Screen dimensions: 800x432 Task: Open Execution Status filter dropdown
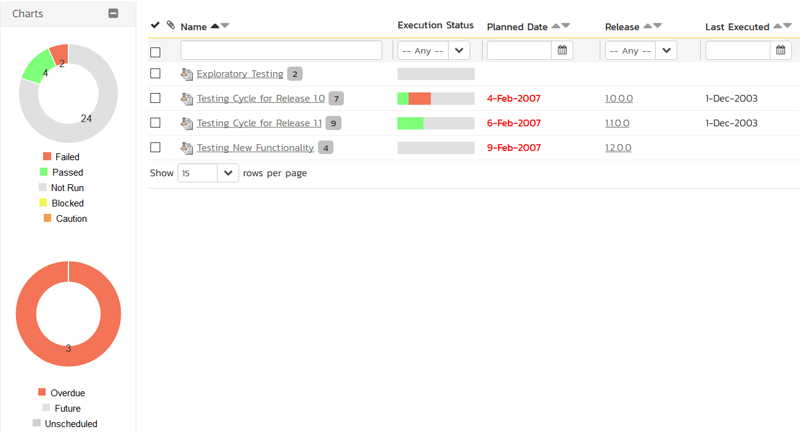(x=434, y=50)
